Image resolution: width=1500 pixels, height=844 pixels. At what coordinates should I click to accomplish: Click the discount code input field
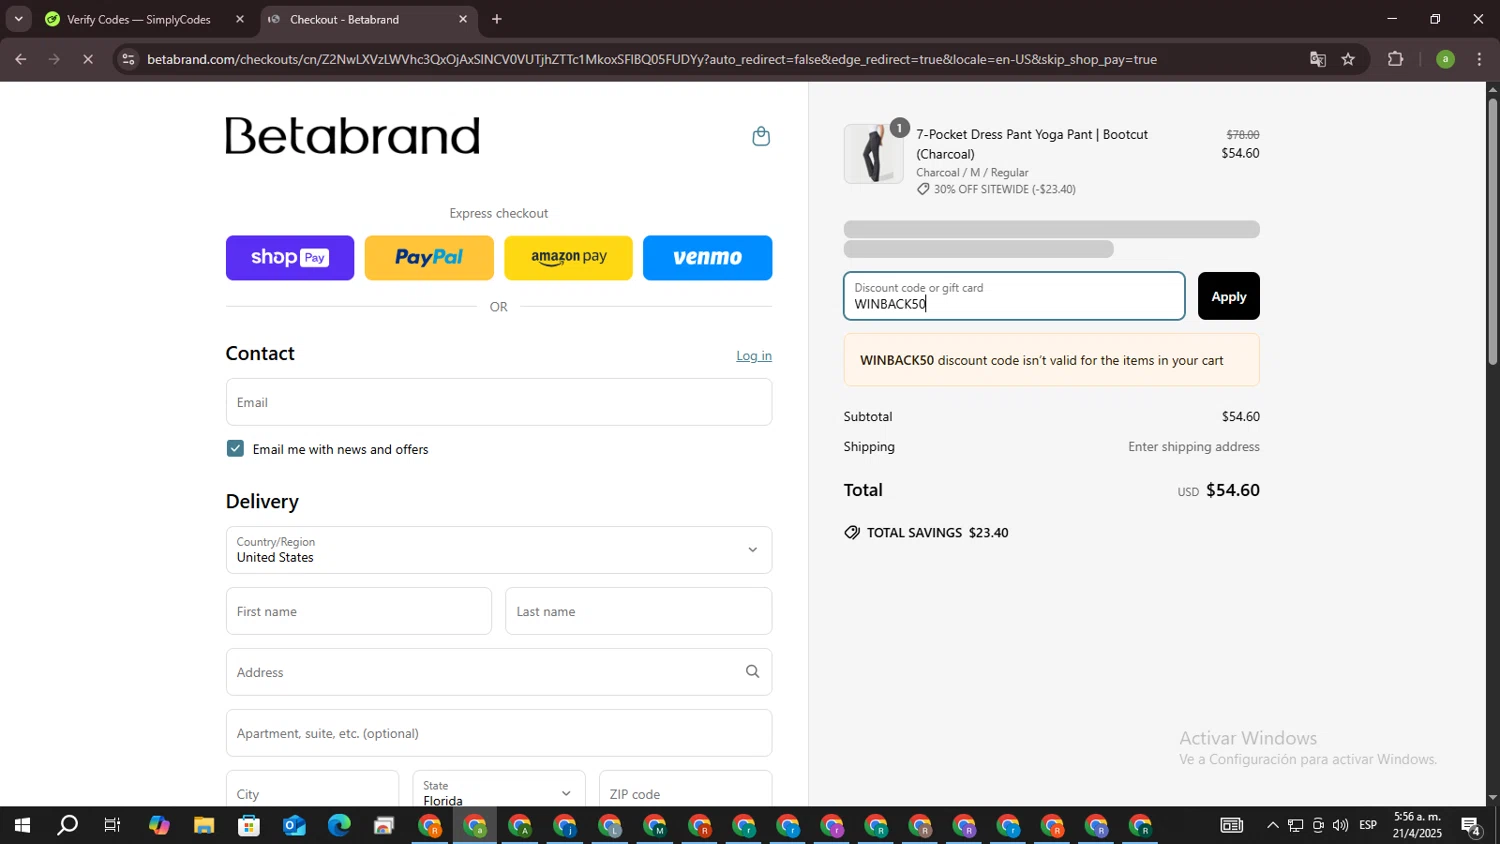1014,296
